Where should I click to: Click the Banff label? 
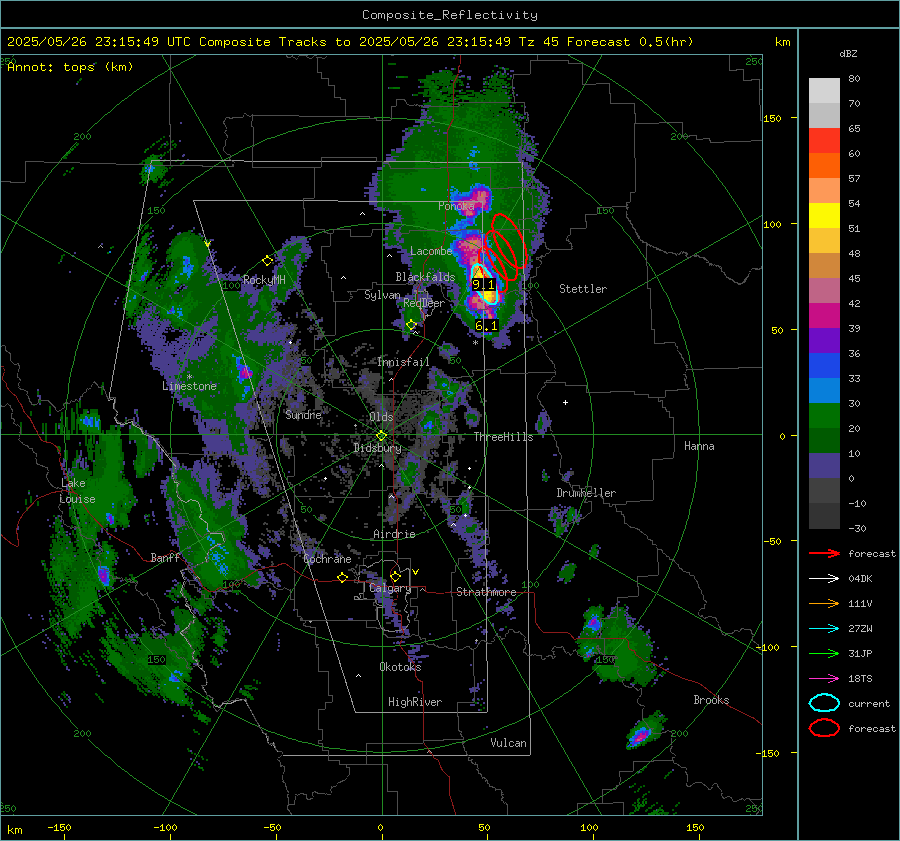[165, 558]
